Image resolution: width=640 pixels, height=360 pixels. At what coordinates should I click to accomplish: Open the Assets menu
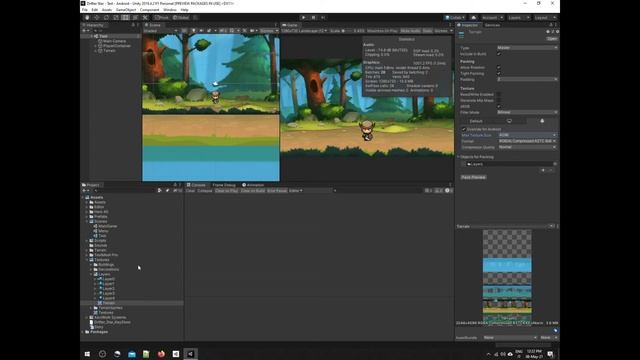tap(107, 10)
